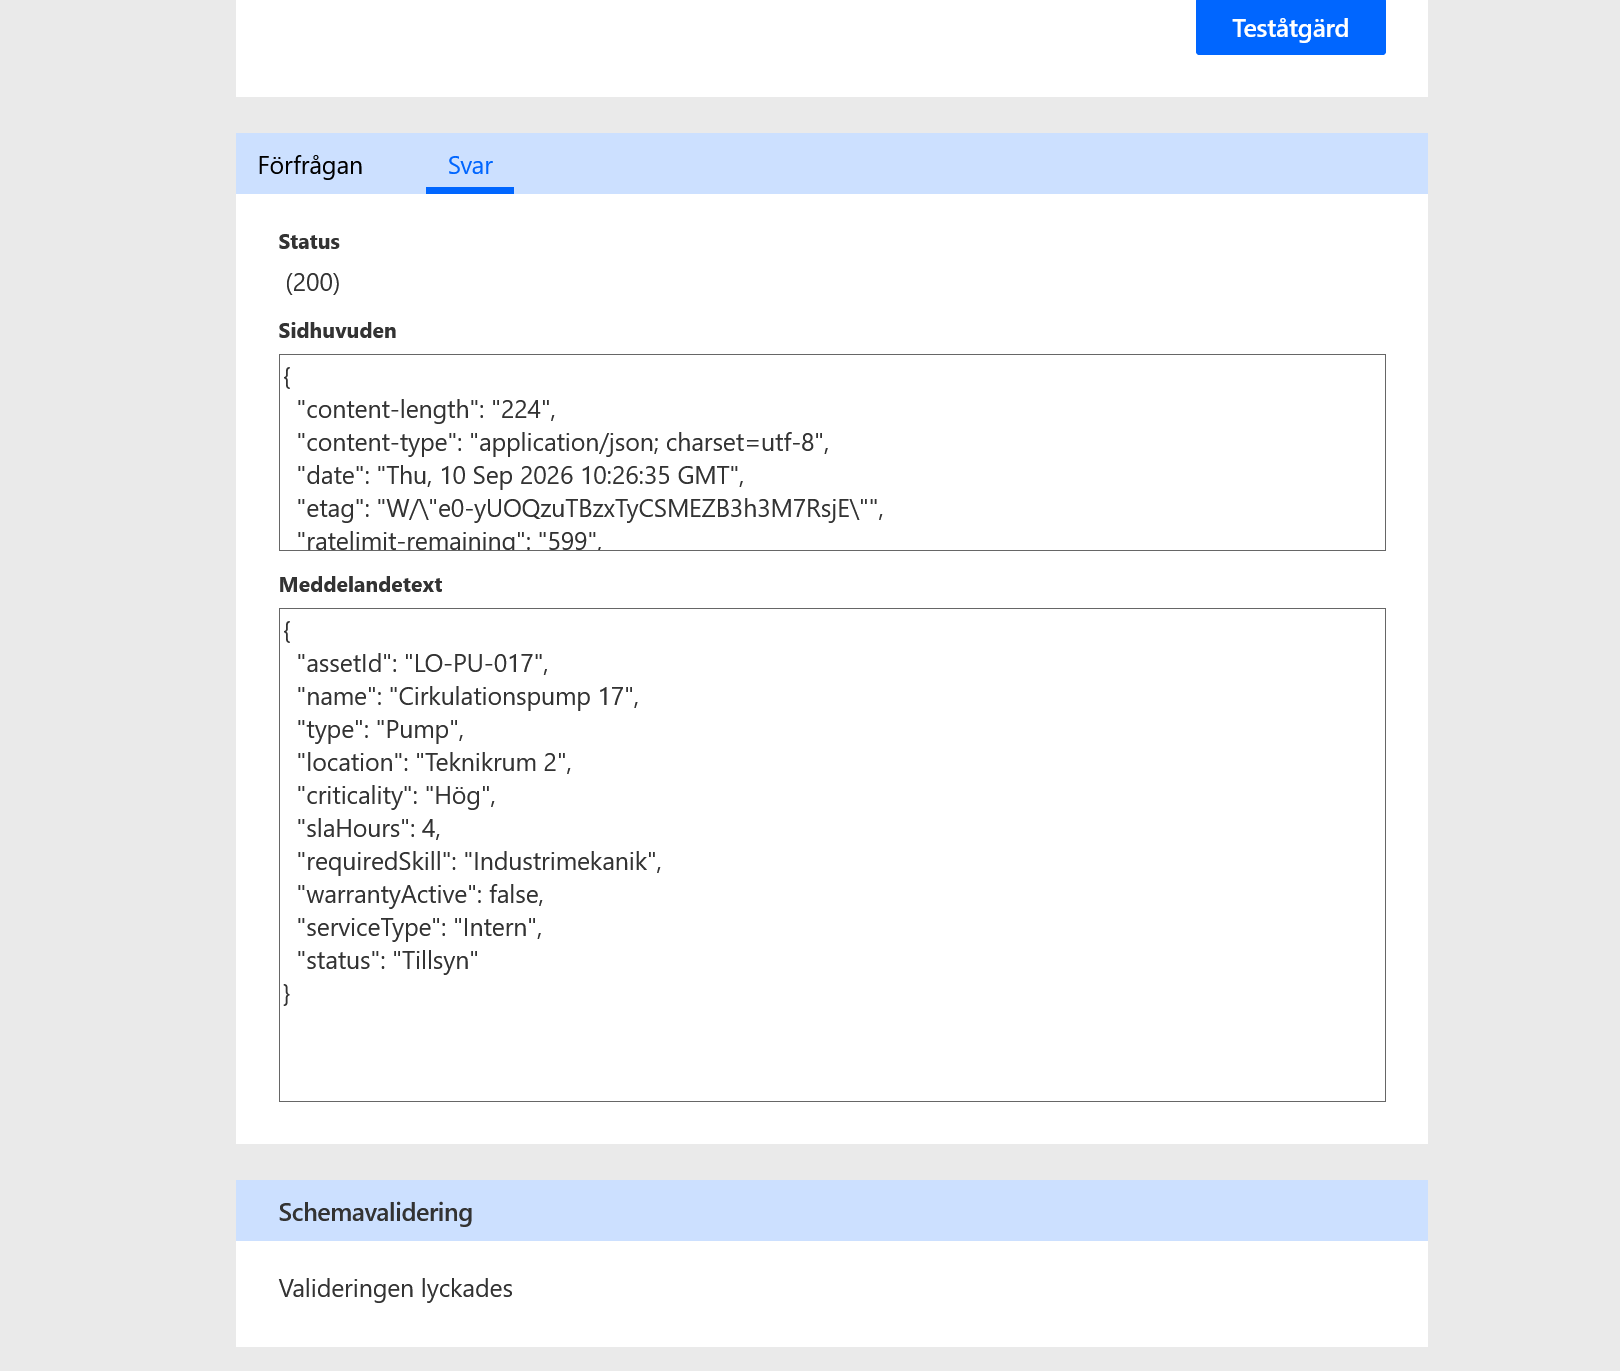Click the ratelimit-remaining 599 line
Image resolution: width=1620 pixels, height=1371 pixels.
(449, 540)
